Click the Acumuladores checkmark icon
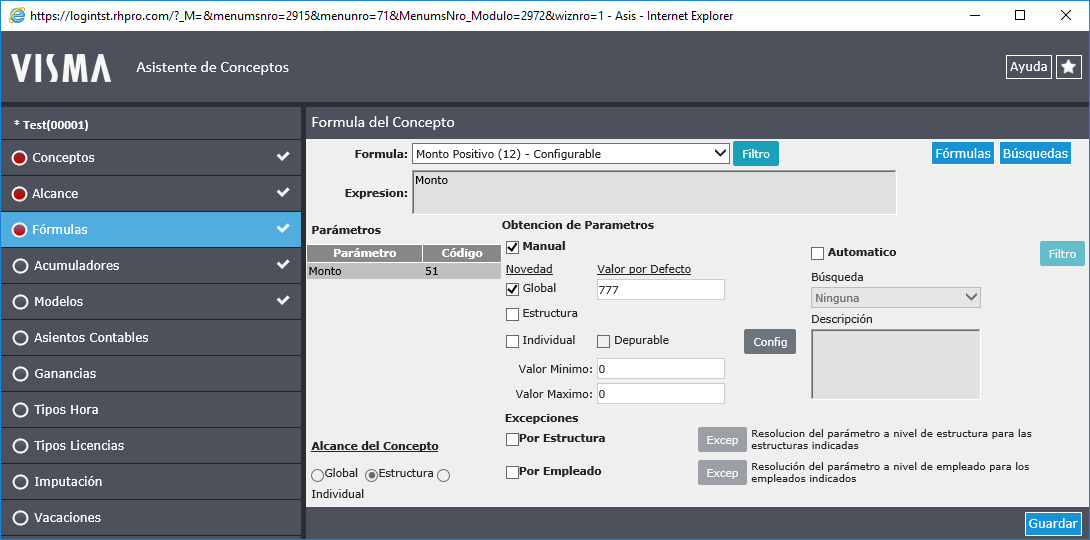Image resolution: width=1090 pixels, height=540 pixels. pos(283,265)
